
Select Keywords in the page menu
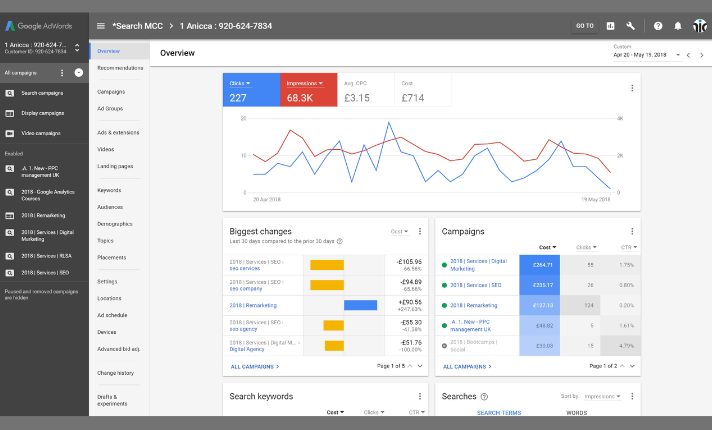click(109, 190)
